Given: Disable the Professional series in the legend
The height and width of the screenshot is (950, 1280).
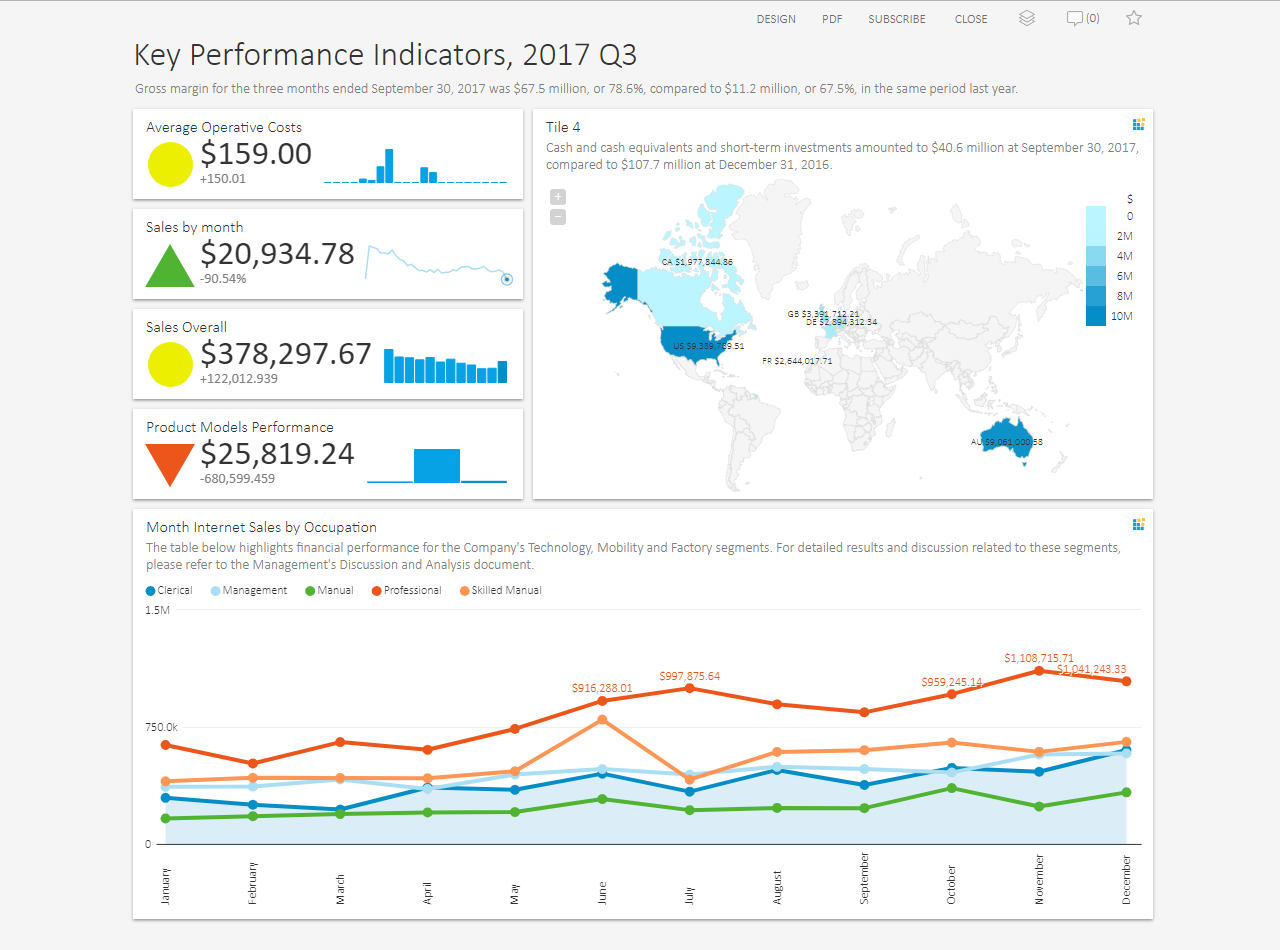Looking at the screenshot, I should click(x=411, y=590).
